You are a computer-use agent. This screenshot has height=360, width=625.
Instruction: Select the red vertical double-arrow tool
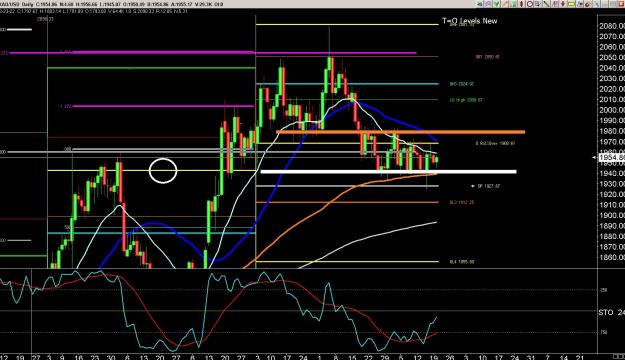click(x=521, y=4)
